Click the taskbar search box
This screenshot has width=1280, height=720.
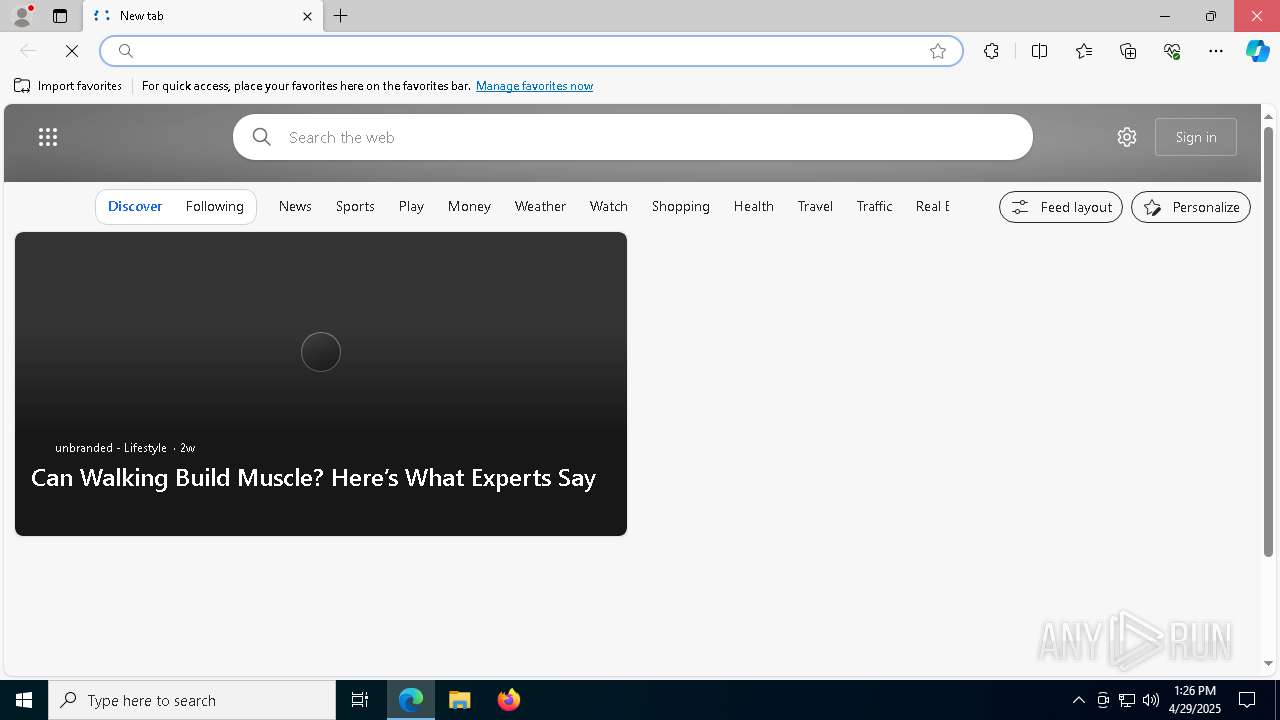pyautogui.click(x=192, y=700)
